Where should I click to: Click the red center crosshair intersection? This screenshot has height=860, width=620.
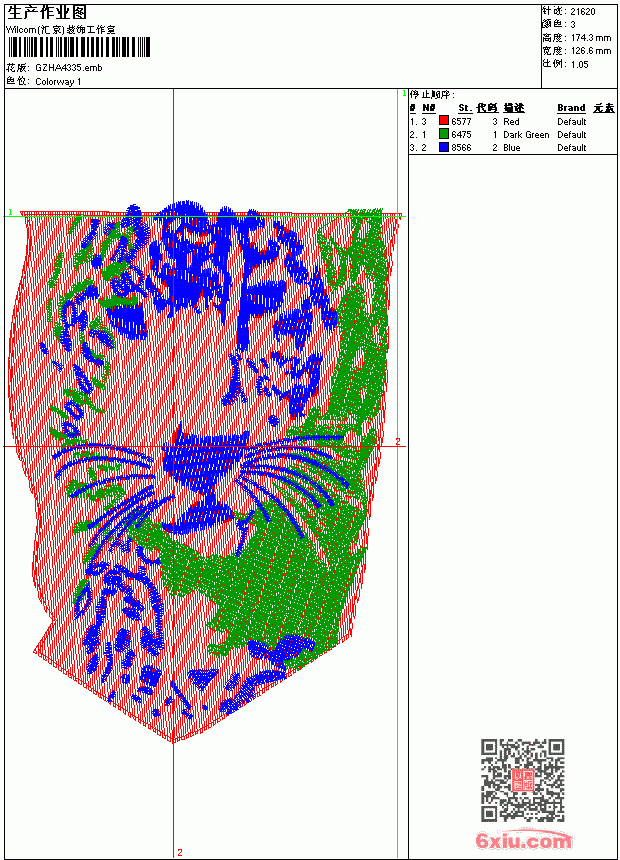click(x=174, y=446)
